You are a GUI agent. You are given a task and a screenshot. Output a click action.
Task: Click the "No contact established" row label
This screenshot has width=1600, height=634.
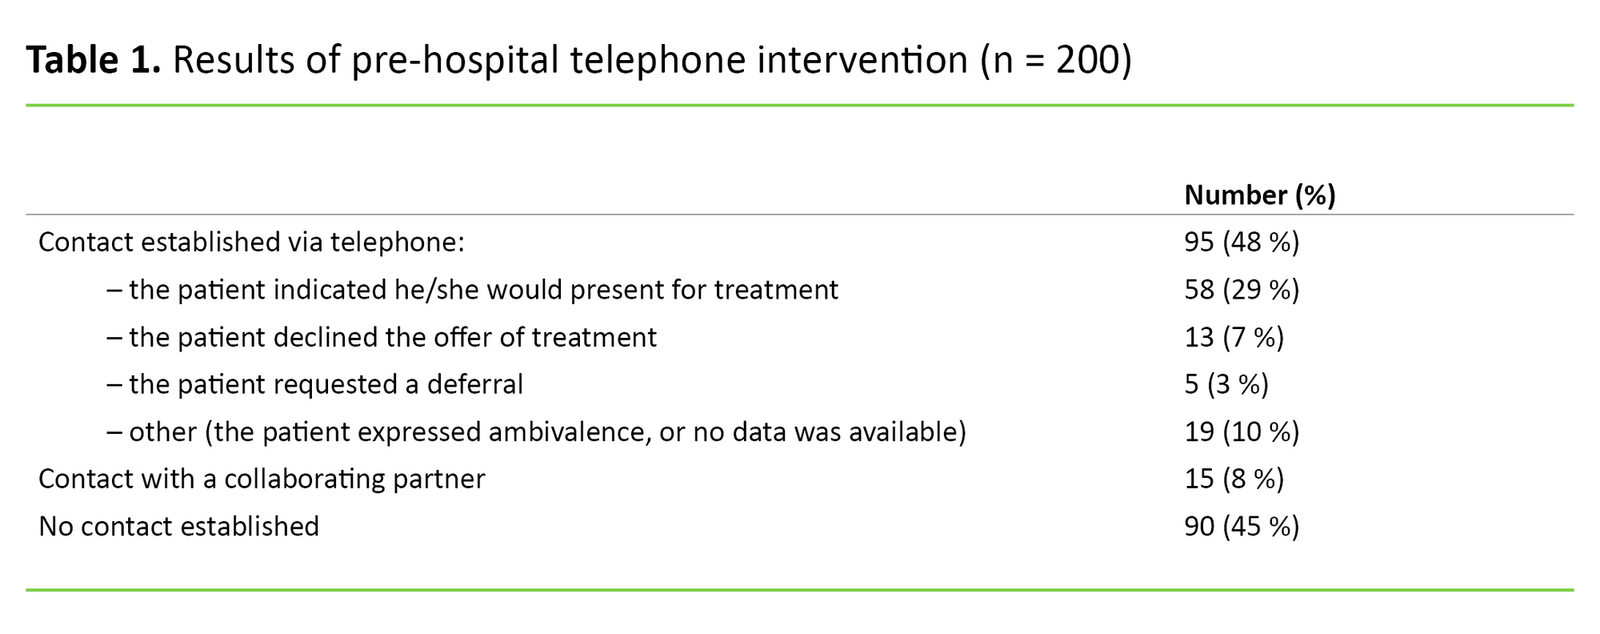(178, 527)
